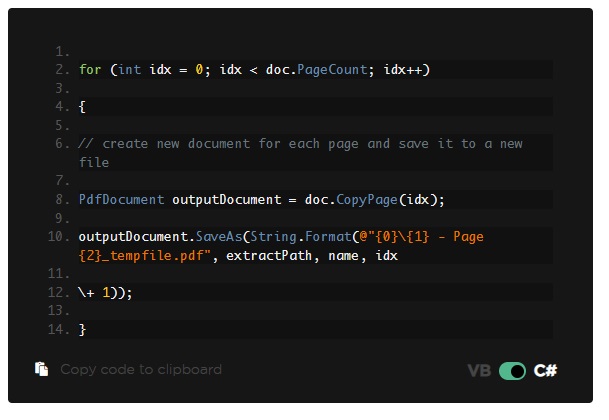Click 'PageCount' property on line 2

332,70
